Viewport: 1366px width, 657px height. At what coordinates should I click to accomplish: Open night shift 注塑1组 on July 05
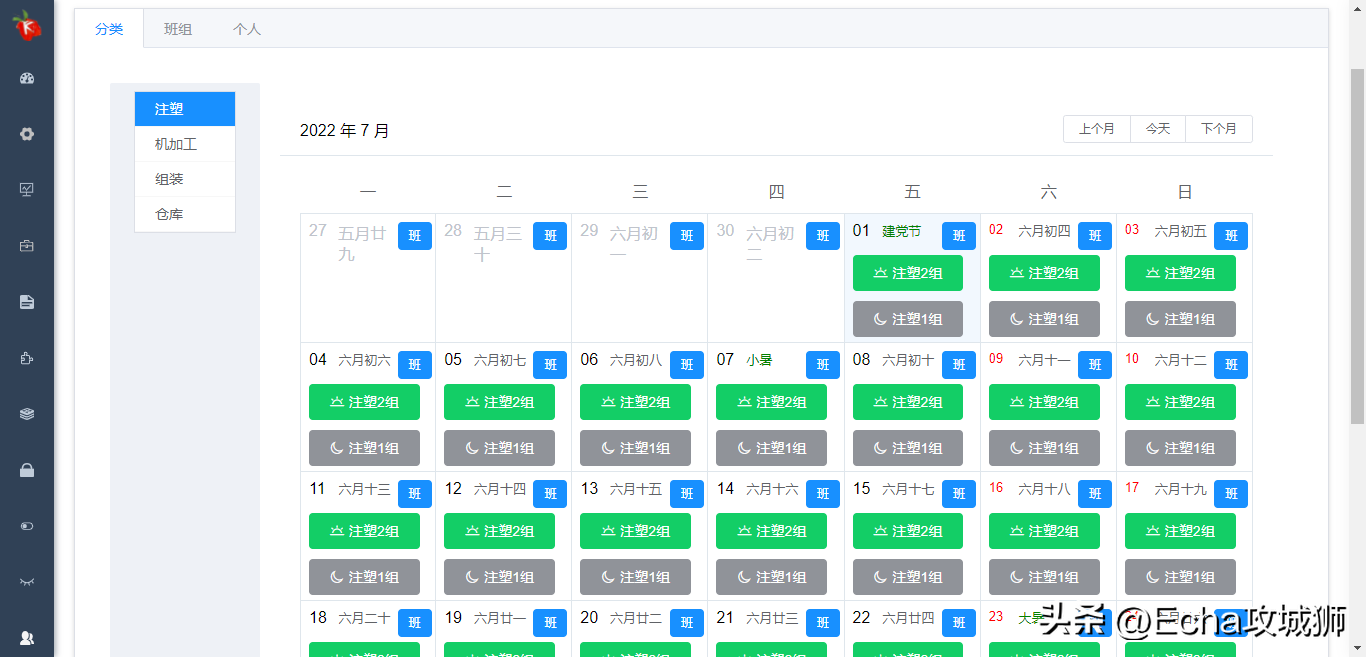click(x=499, y=448)
